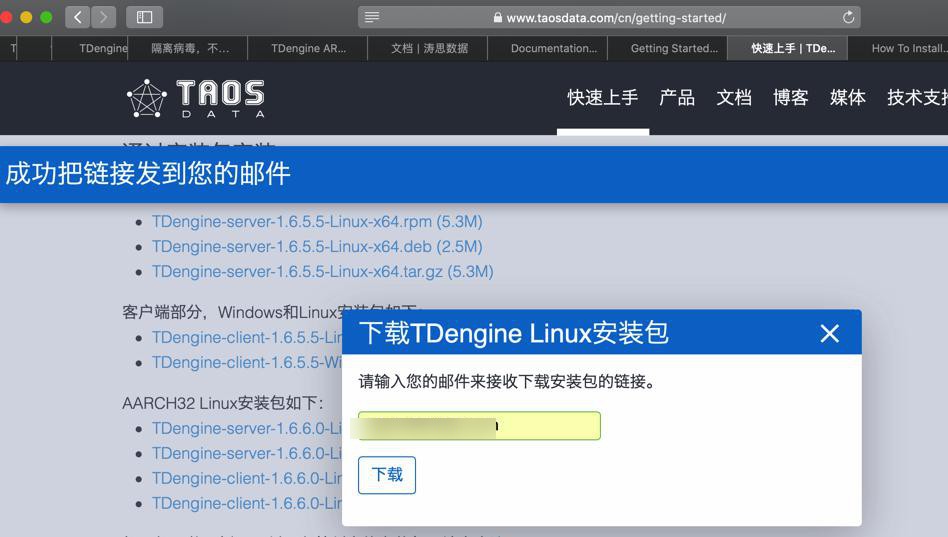Open 技术支持 in the site navigation
This screenshot has width=948, height=537.
point(917,97)
